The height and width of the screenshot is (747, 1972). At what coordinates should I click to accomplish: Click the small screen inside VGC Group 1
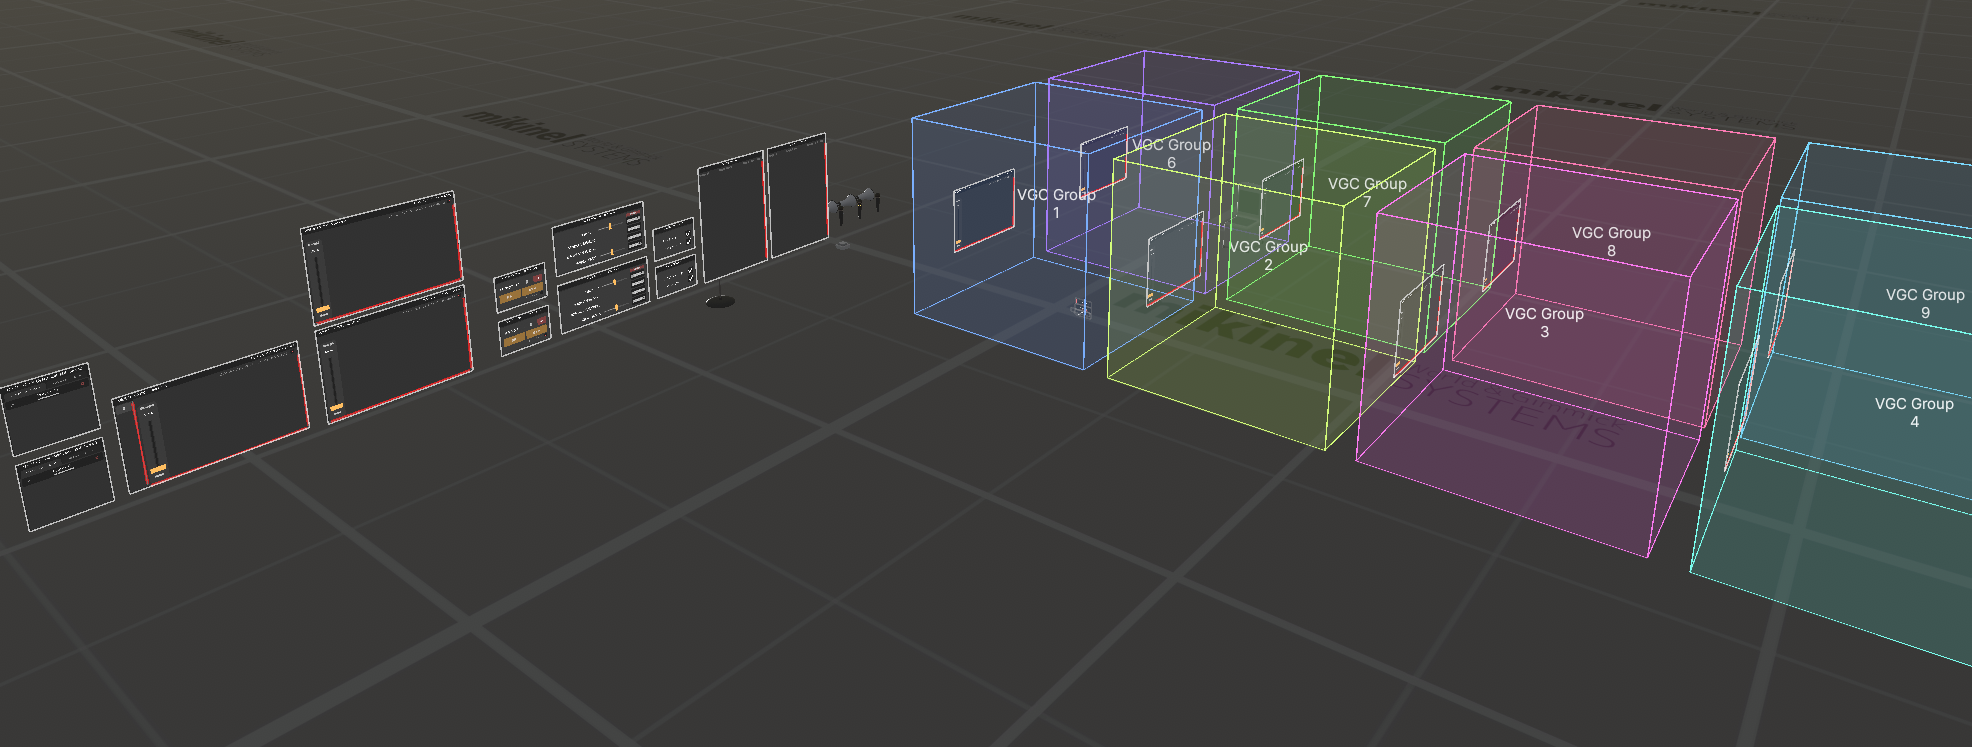point(984,211)
